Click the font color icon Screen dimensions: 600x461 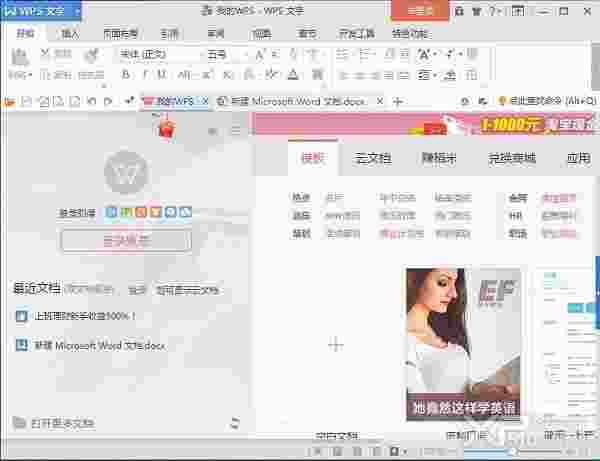point(293,75)
